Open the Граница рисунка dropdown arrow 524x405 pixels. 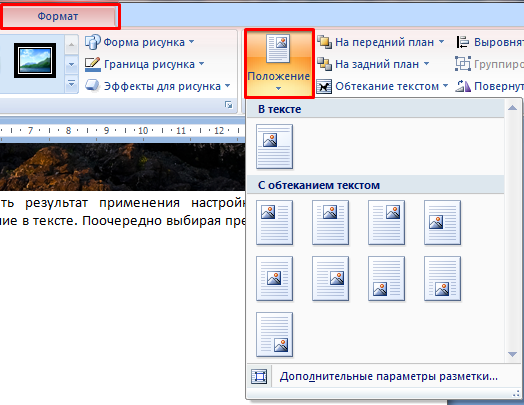[x=202, y=63]
